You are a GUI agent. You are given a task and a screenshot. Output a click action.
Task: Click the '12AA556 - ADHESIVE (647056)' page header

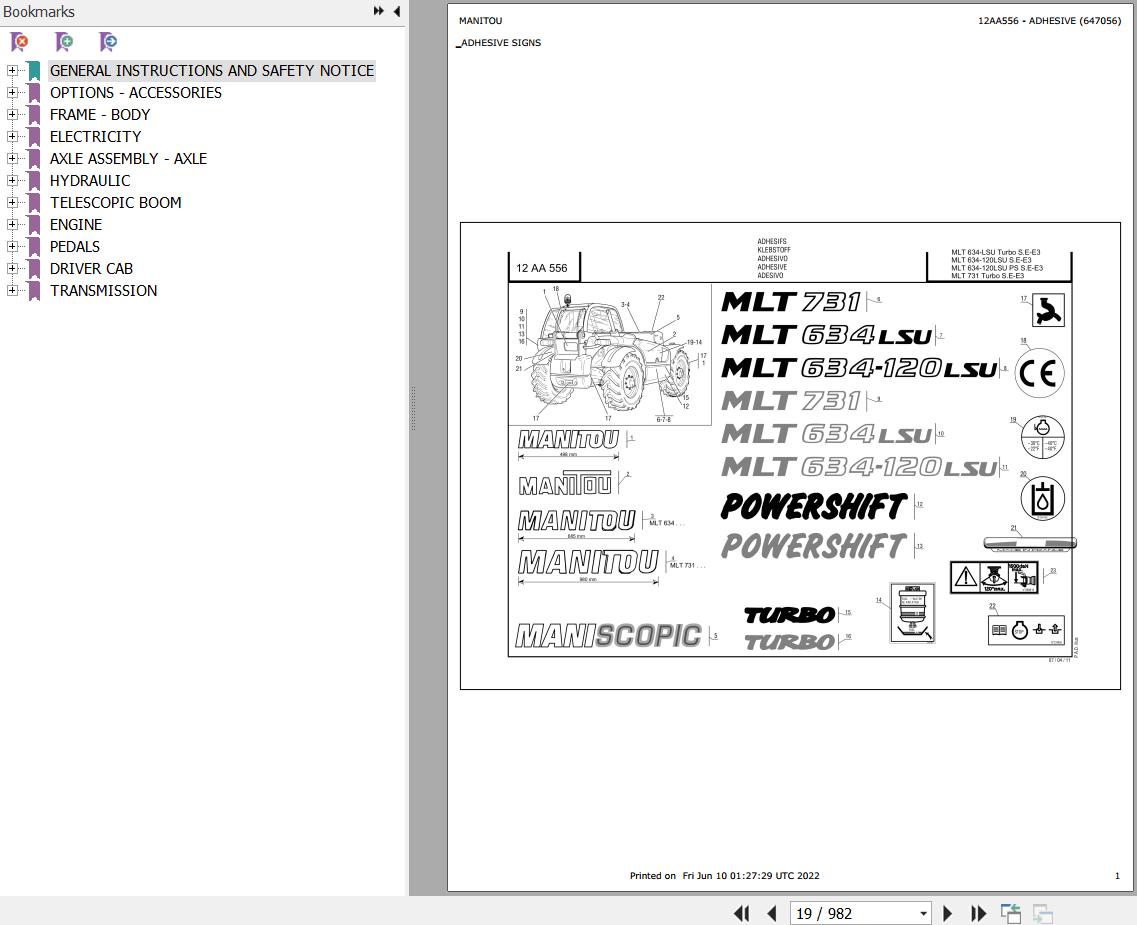point(1049,21)
